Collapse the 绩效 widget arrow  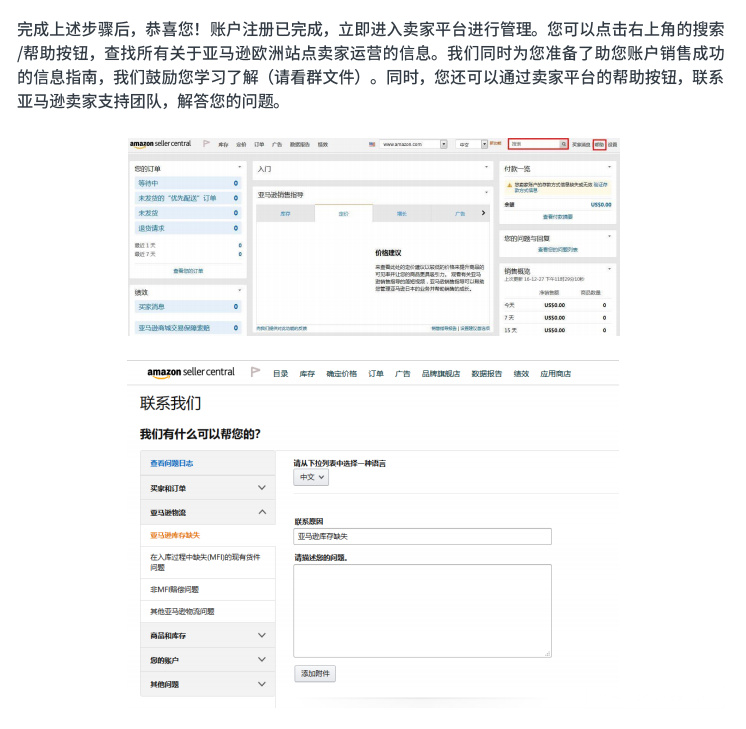[x=239, y=290]
